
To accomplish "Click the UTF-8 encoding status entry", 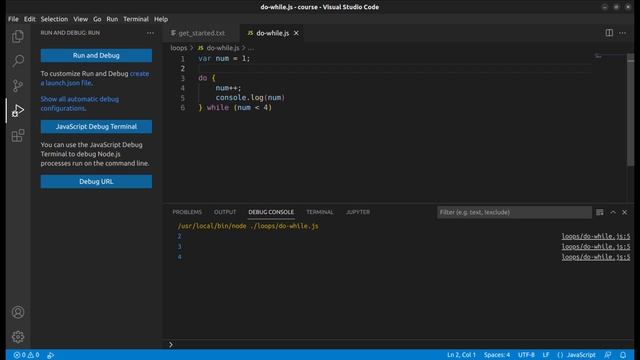I will [x=526, y=355].
